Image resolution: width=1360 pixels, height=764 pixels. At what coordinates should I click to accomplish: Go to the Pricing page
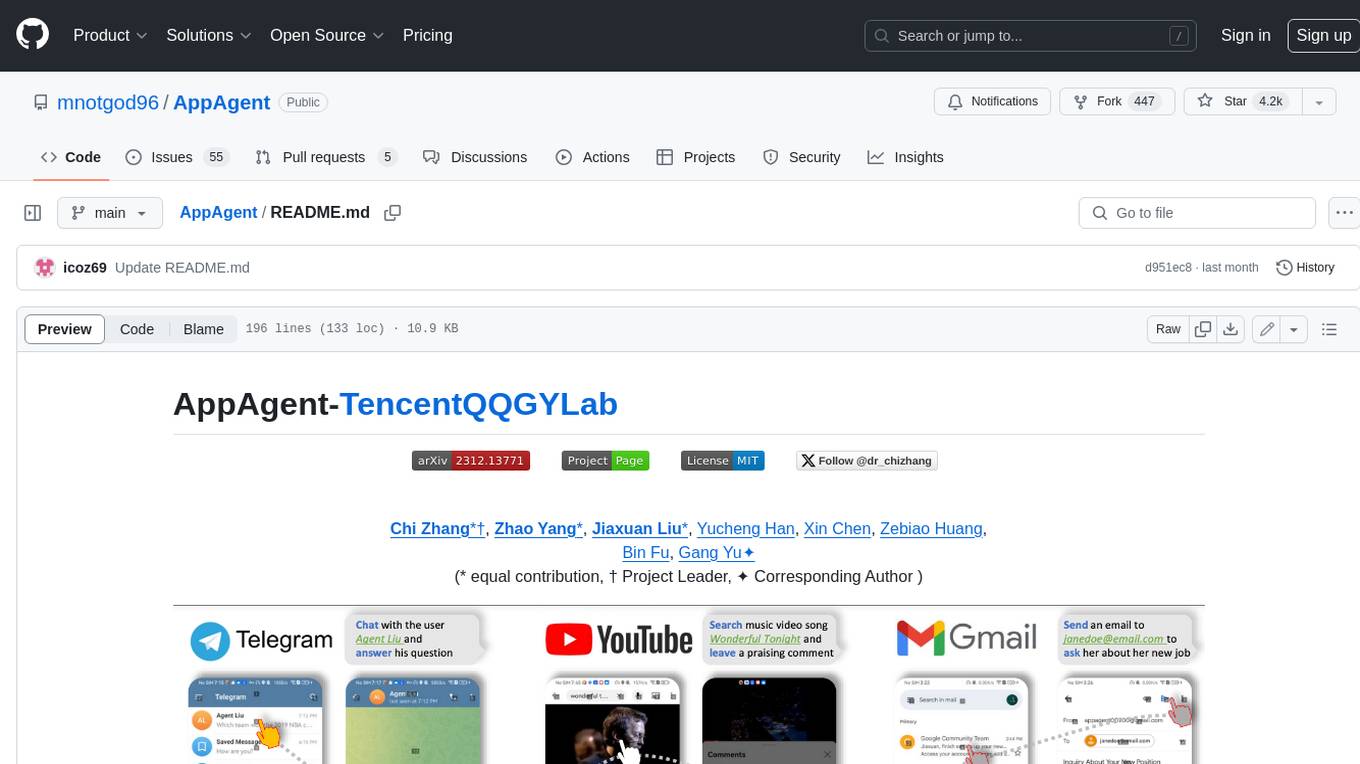[427, 35]
